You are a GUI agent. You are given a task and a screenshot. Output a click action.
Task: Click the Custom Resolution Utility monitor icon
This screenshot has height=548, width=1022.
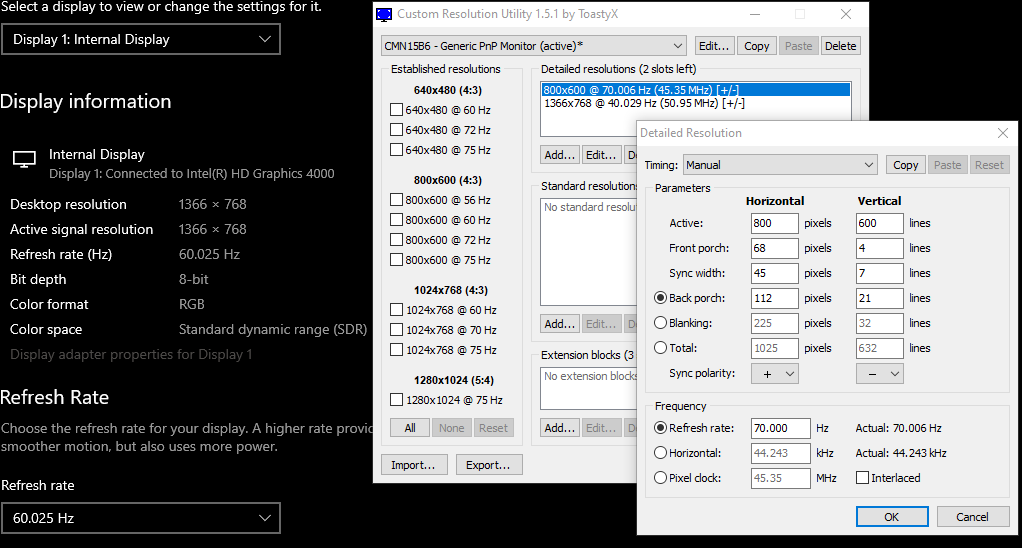(384, 15)
